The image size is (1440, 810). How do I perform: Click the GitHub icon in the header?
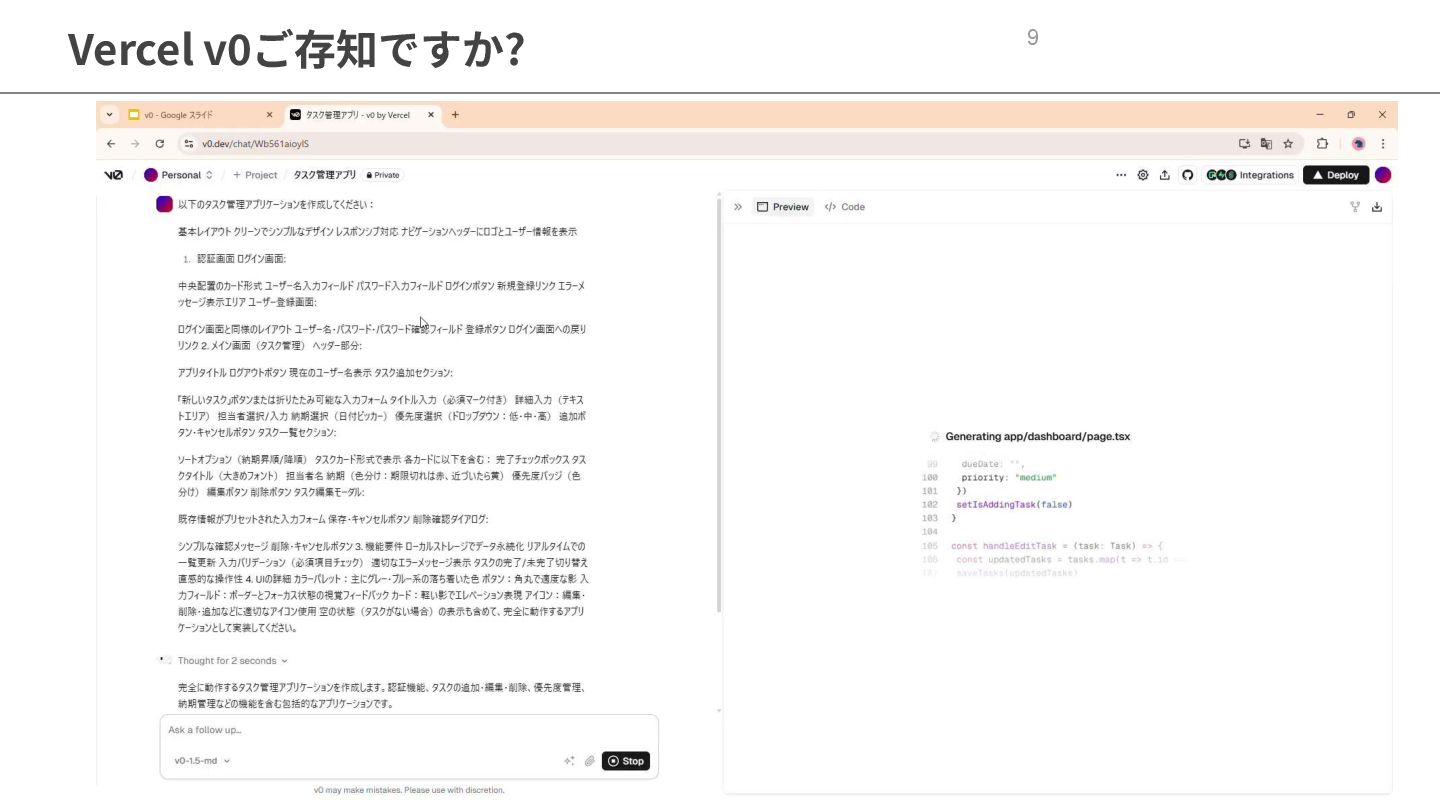click(x=1188, y=175)
